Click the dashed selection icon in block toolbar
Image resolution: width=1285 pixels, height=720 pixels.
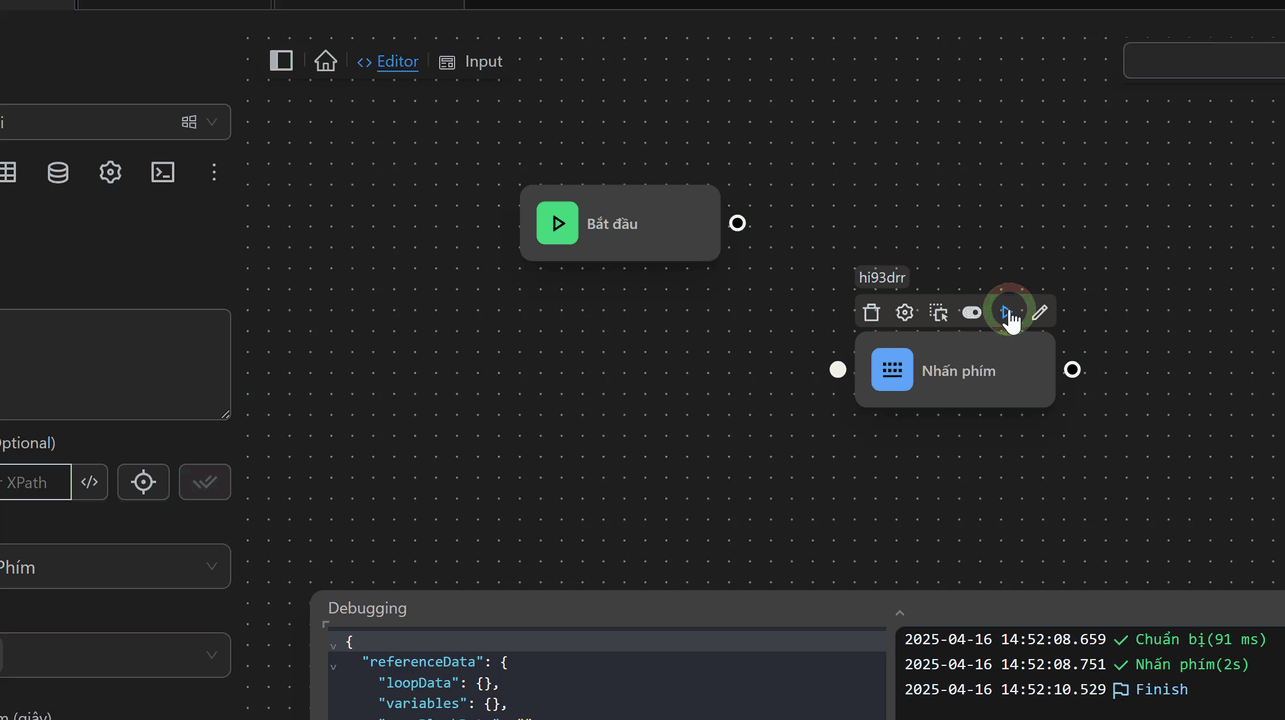click(938, 313)
